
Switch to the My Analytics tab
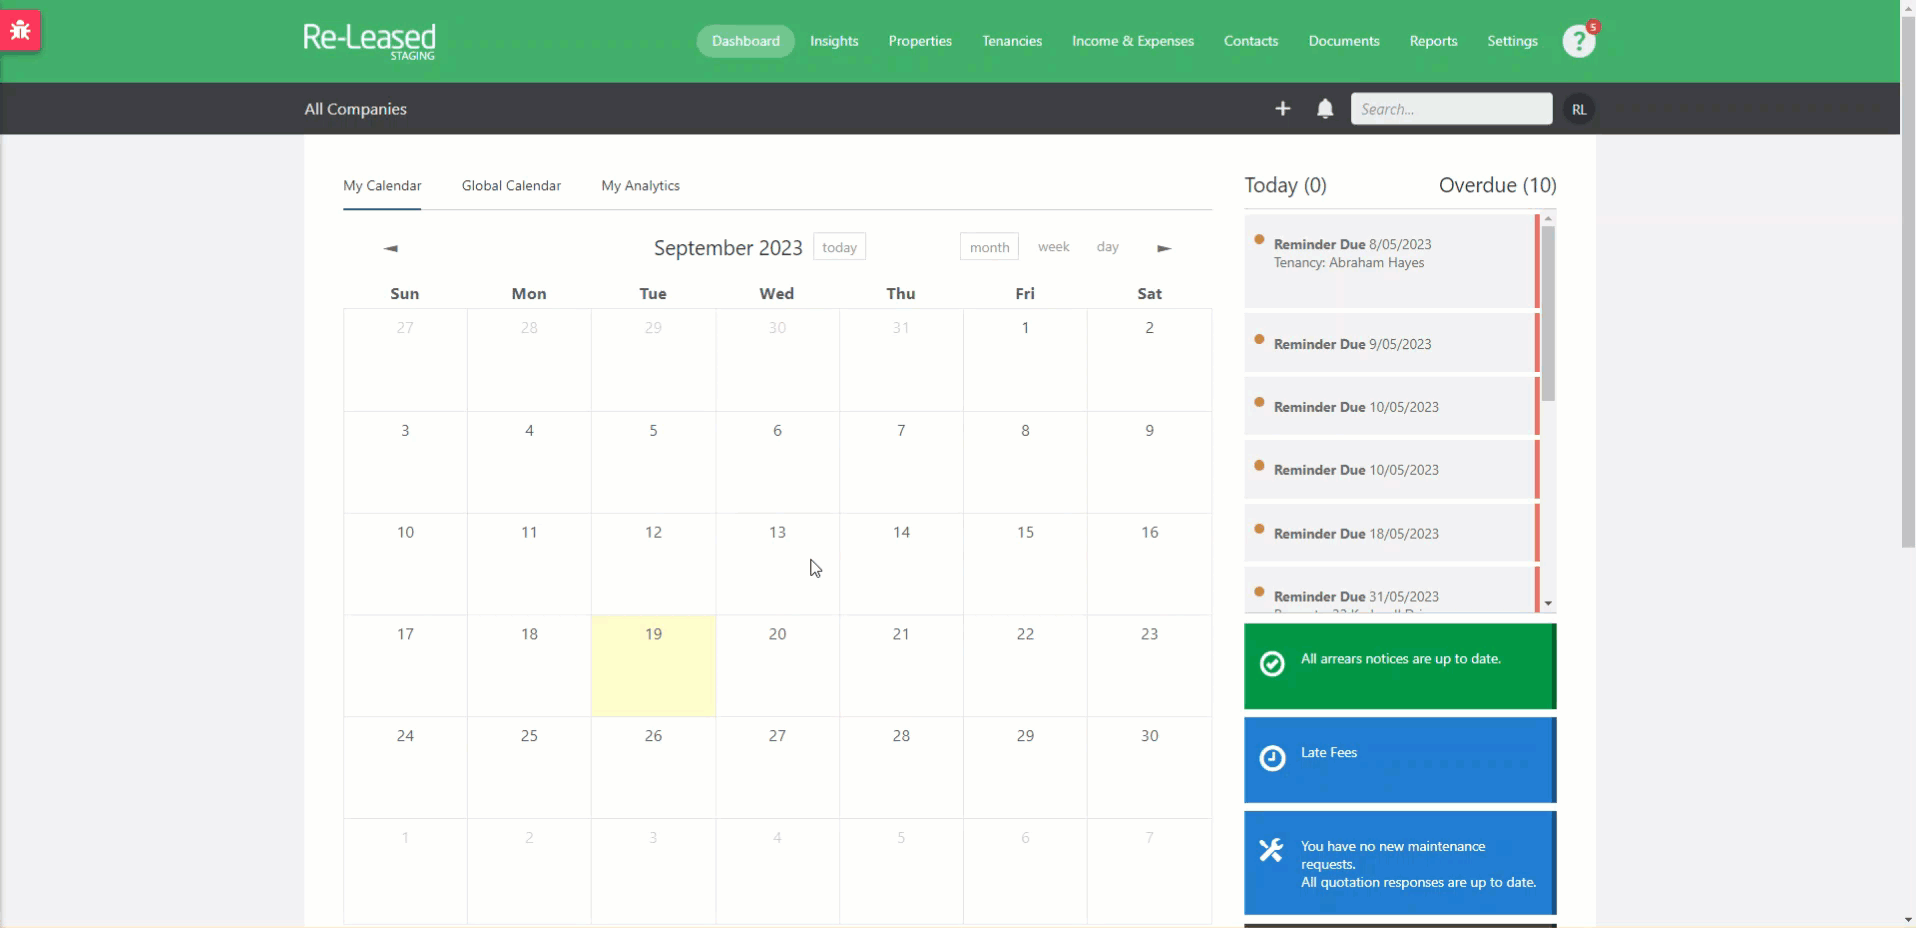(640, 186)
